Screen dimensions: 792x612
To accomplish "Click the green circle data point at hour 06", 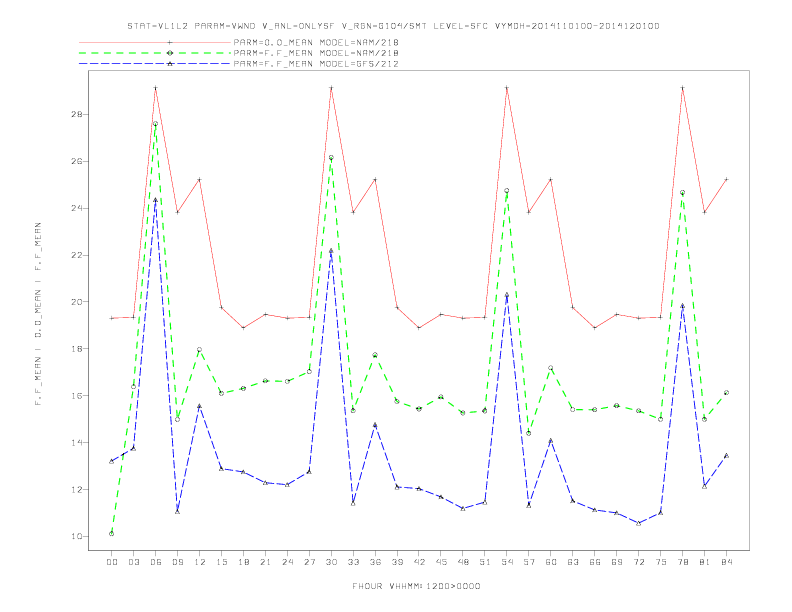I will (x=156, y=124).
